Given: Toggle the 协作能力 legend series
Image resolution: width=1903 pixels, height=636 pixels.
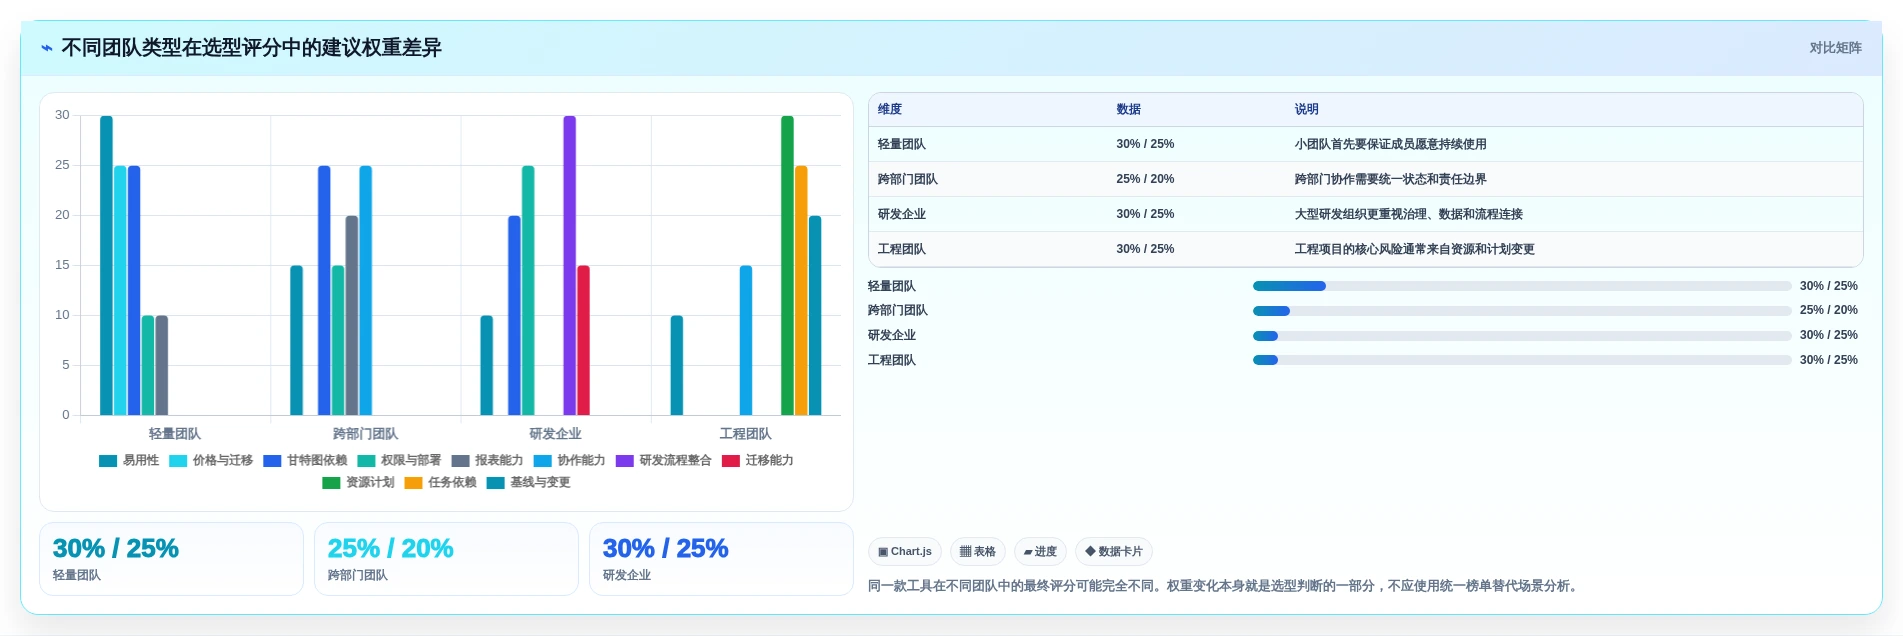Looking at the screenshot, I should pos(569,461).
